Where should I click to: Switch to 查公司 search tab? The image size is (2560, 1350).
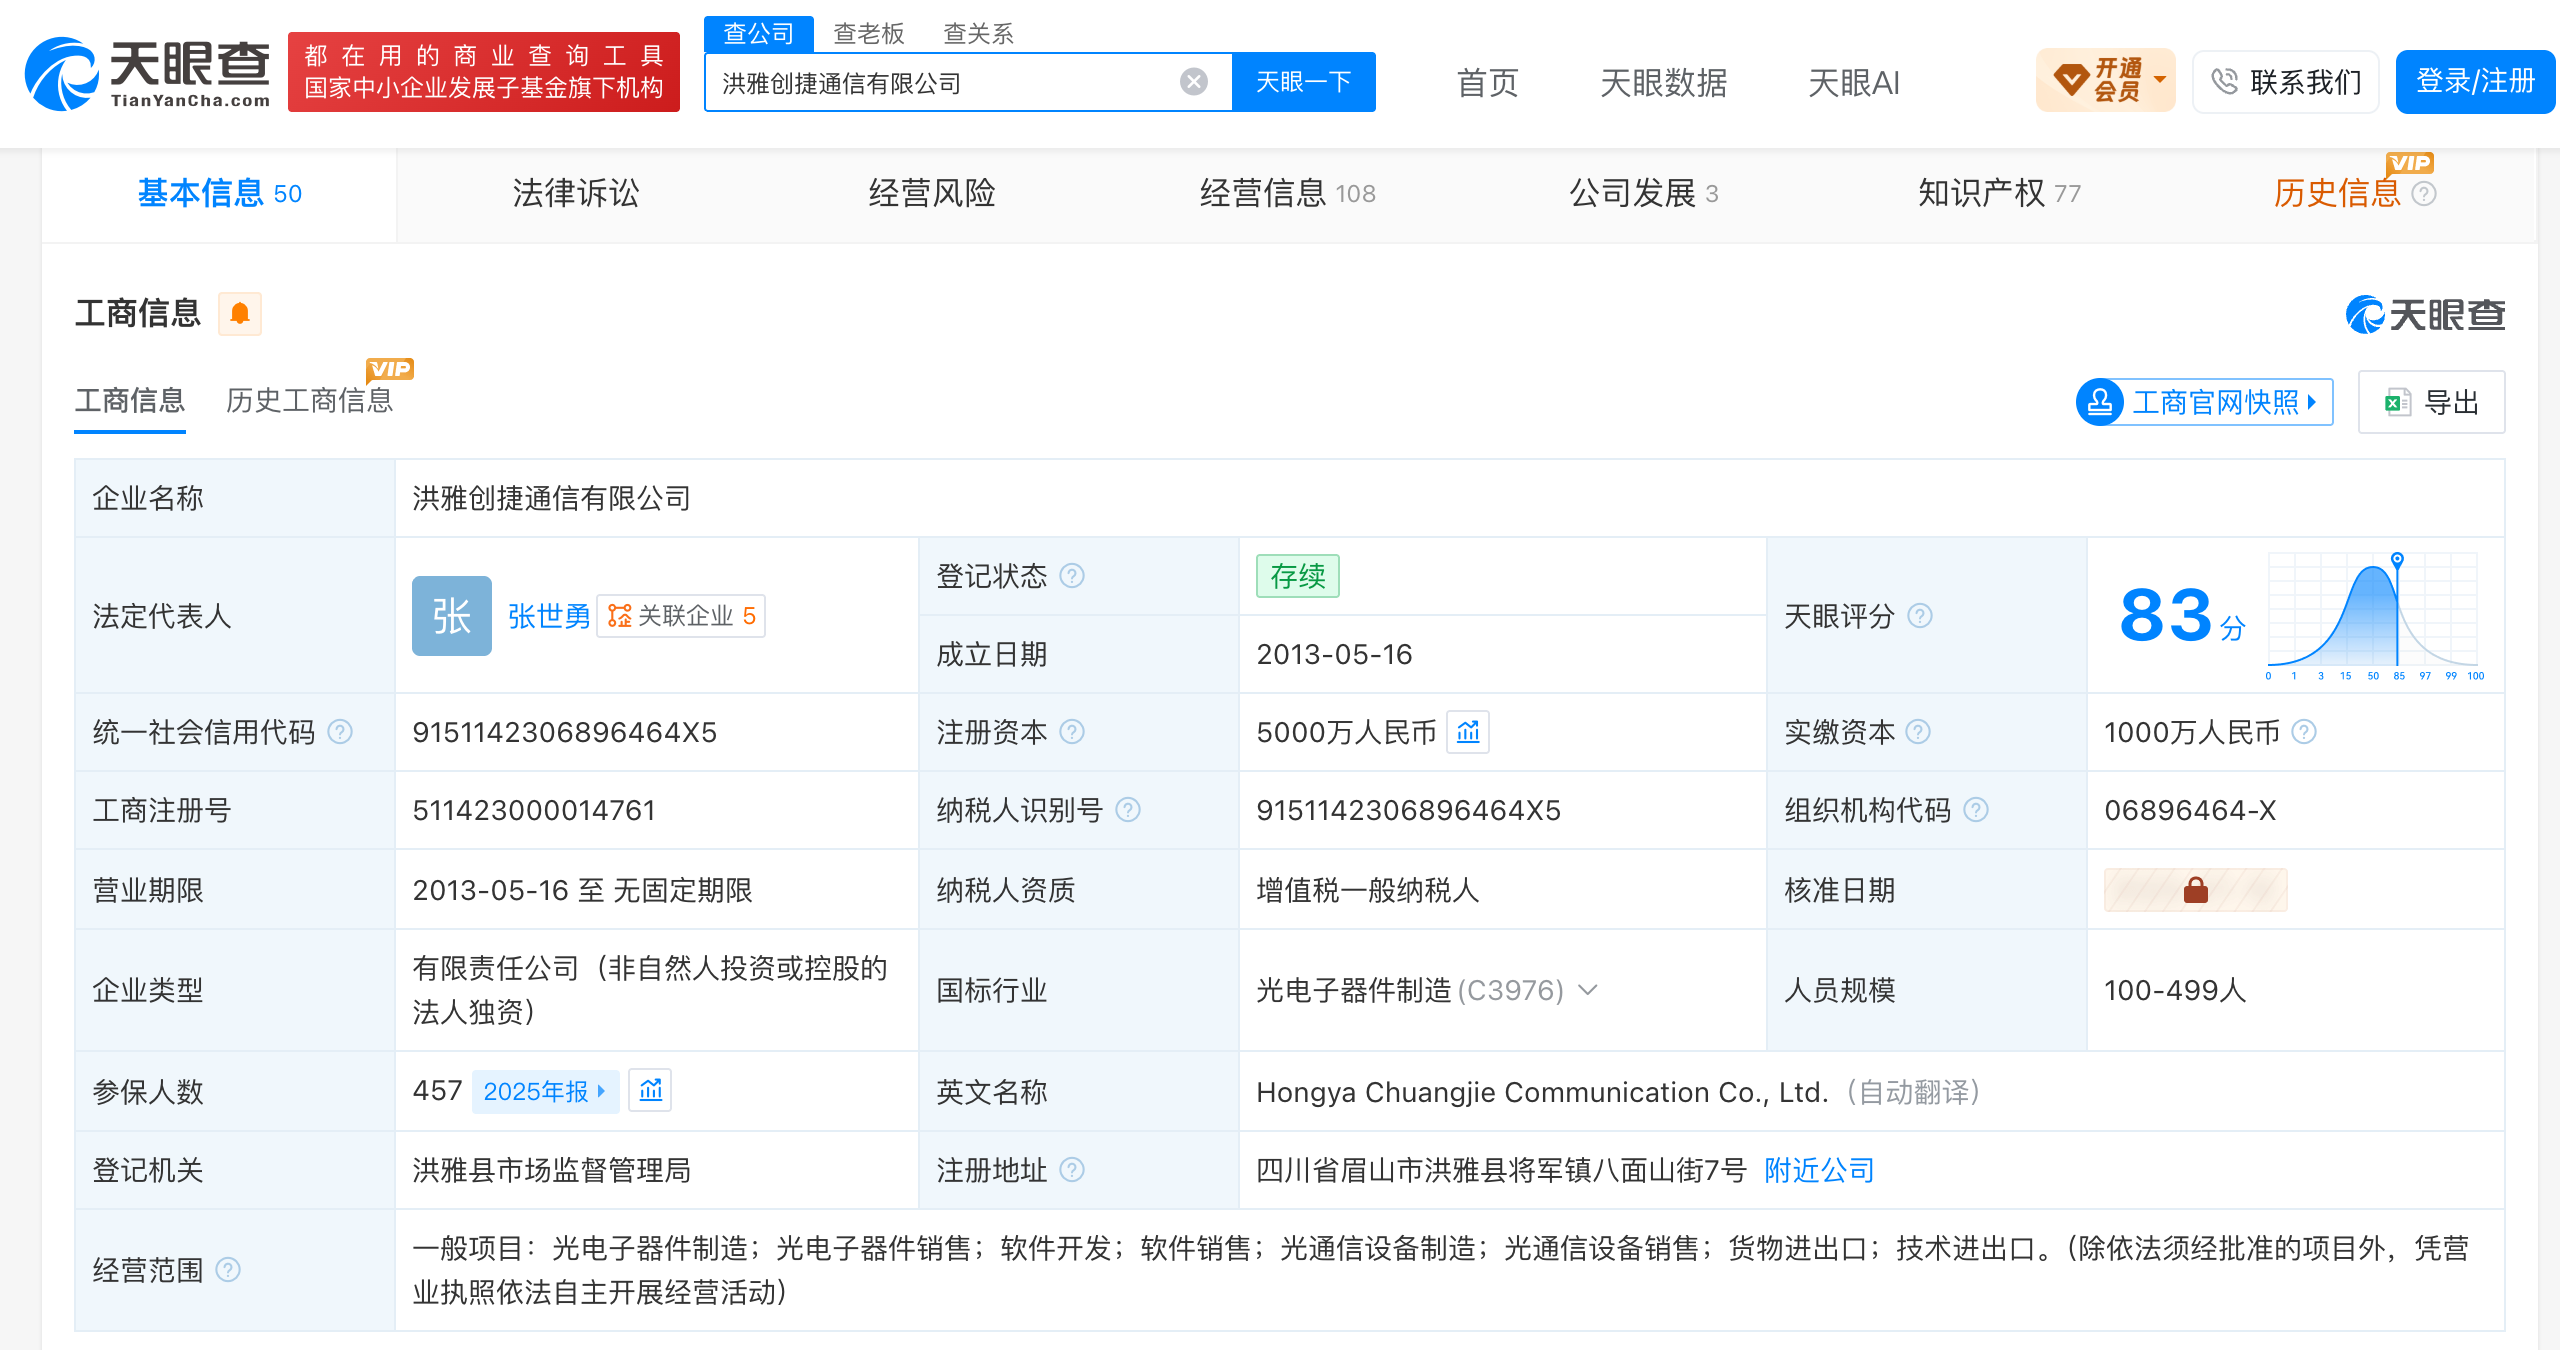coord(759,34)
